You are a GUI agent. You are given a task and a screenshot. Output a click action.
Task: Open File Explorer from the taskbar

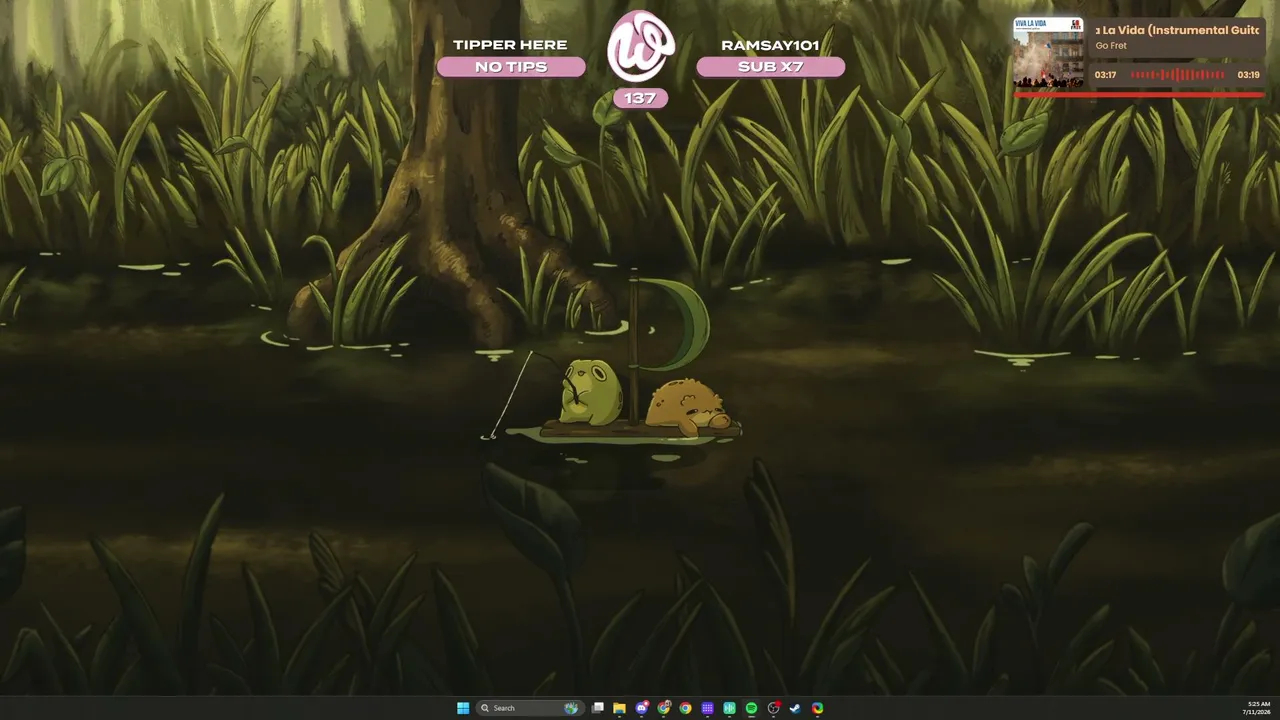click(x=620, y=708)
